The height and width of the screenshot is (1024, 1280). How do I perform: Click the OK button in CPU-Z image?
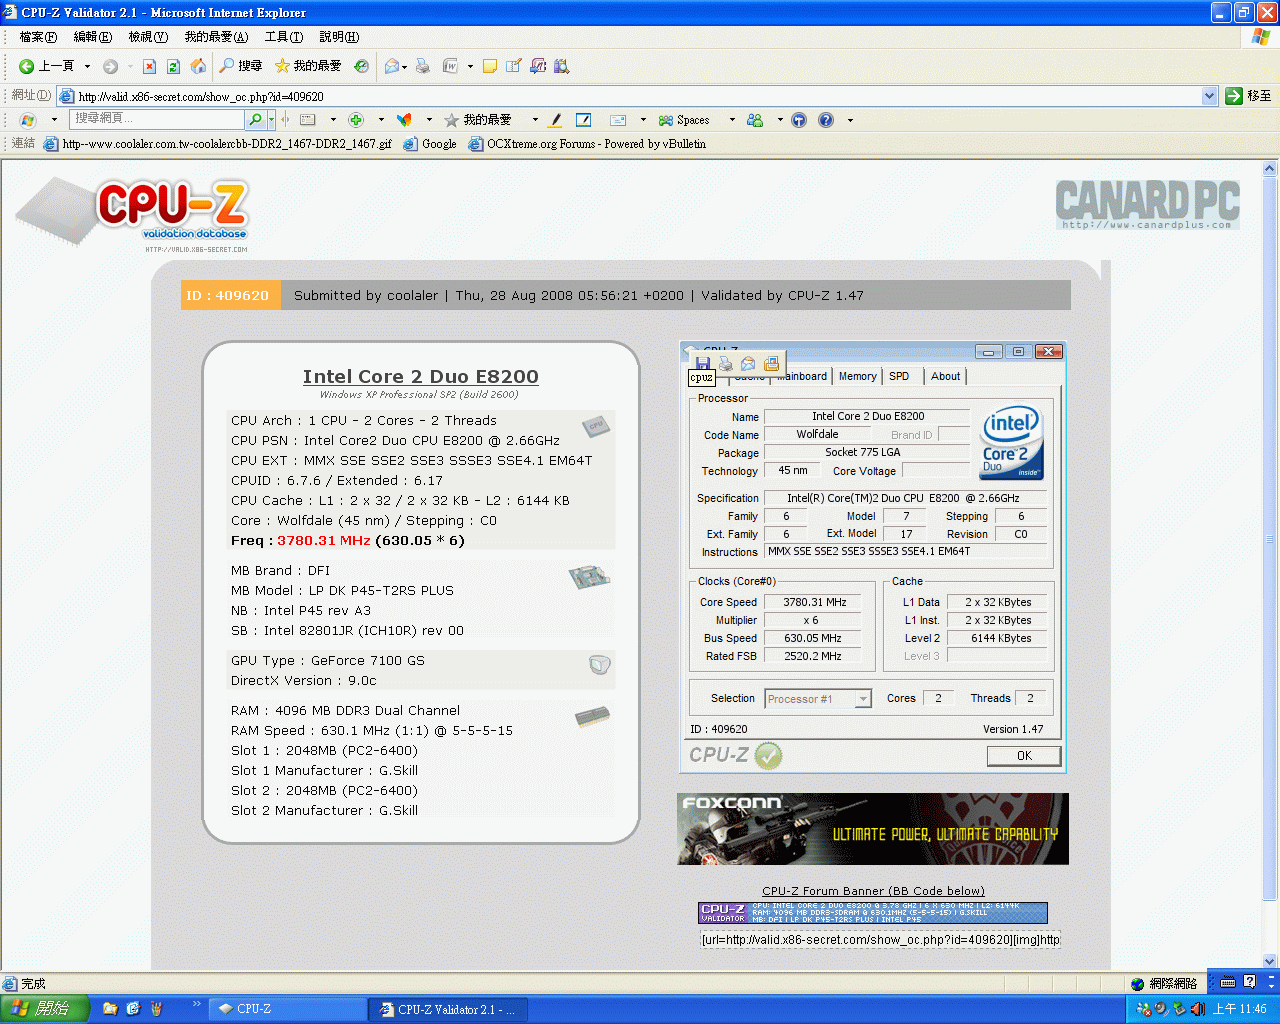point(1024,756)
